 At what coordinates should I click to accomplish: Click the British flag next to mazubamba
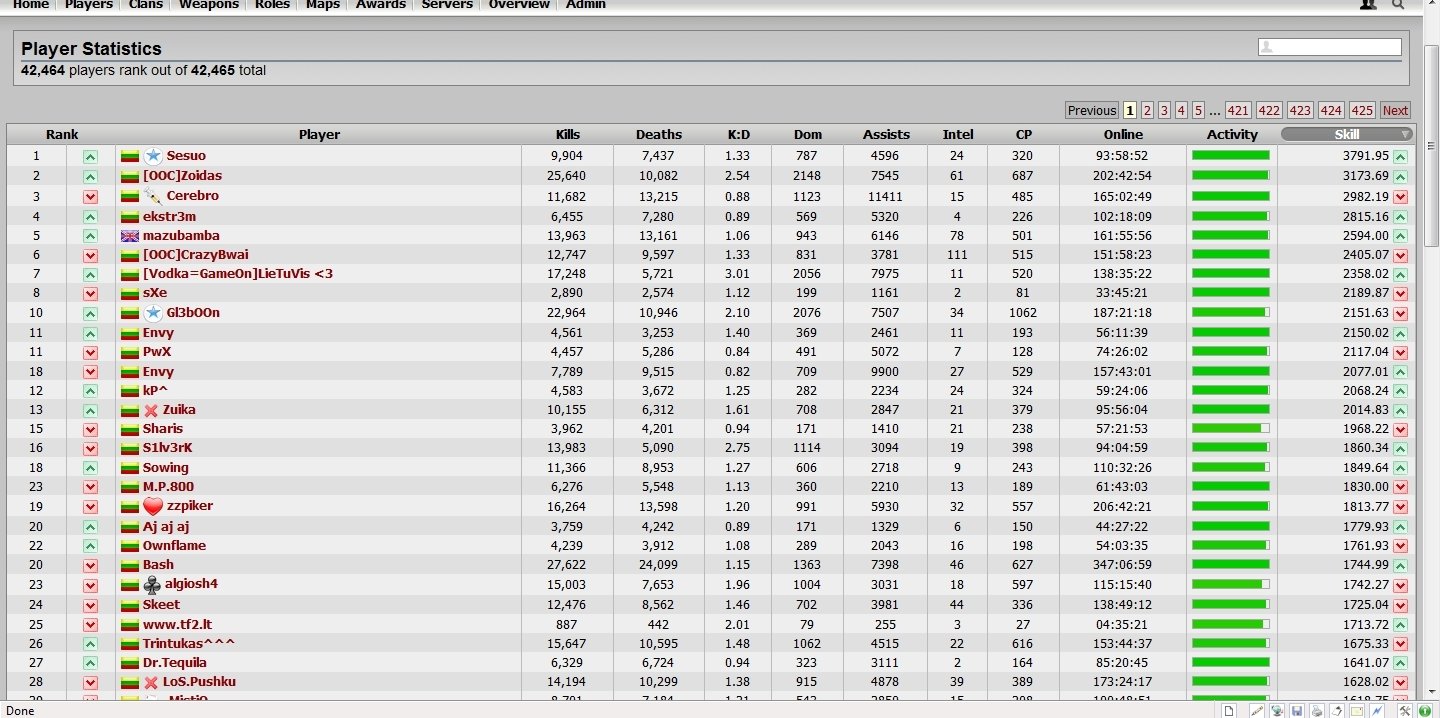(129, 236)
